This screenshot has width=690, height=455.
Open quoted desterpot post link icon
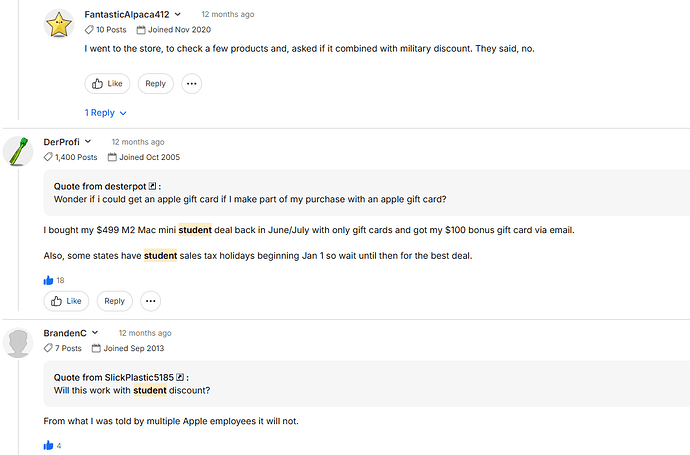click(x=152, y=186)
